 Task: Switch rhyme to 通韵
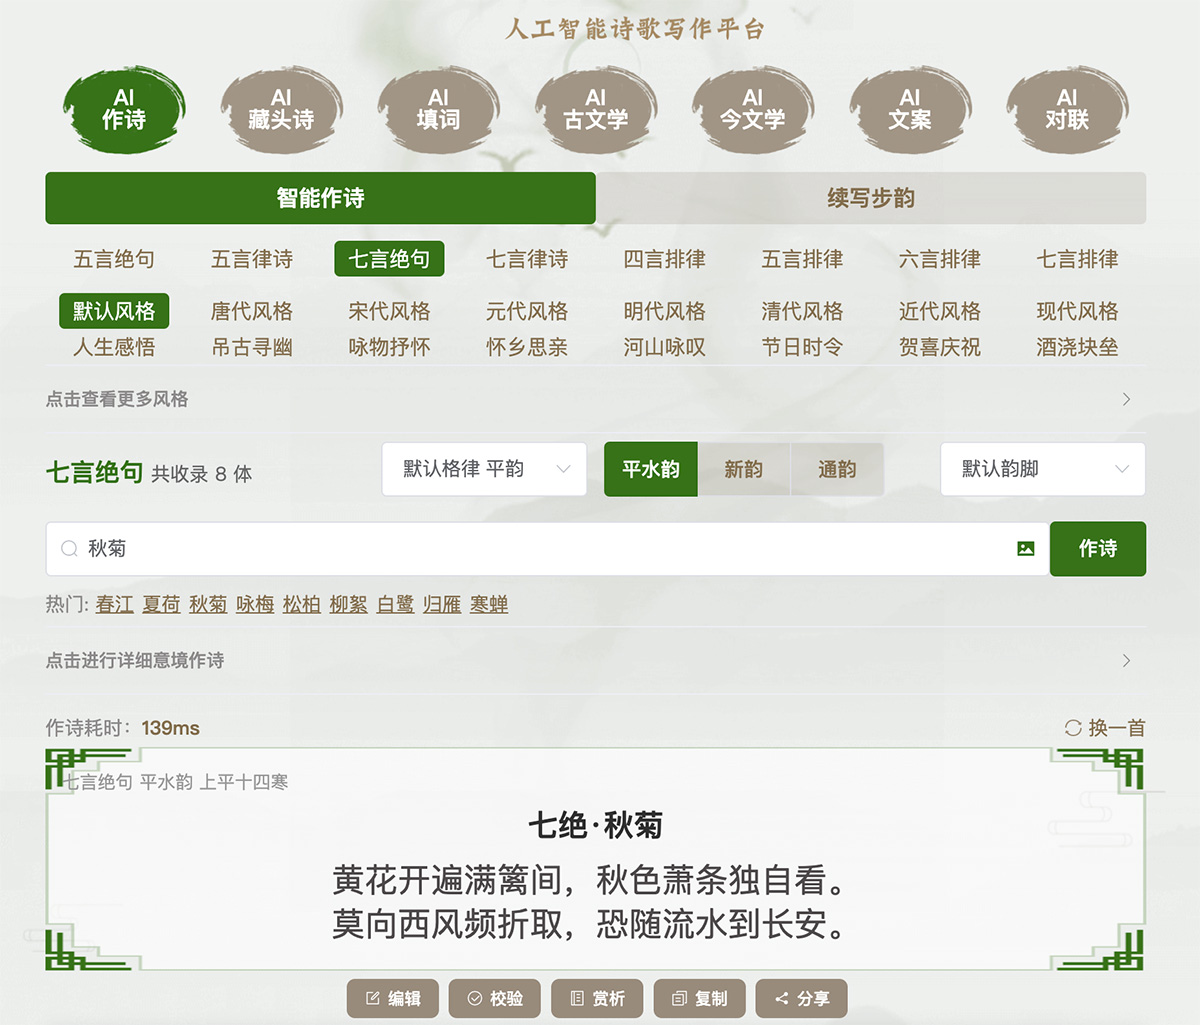[x=838, y=469]
